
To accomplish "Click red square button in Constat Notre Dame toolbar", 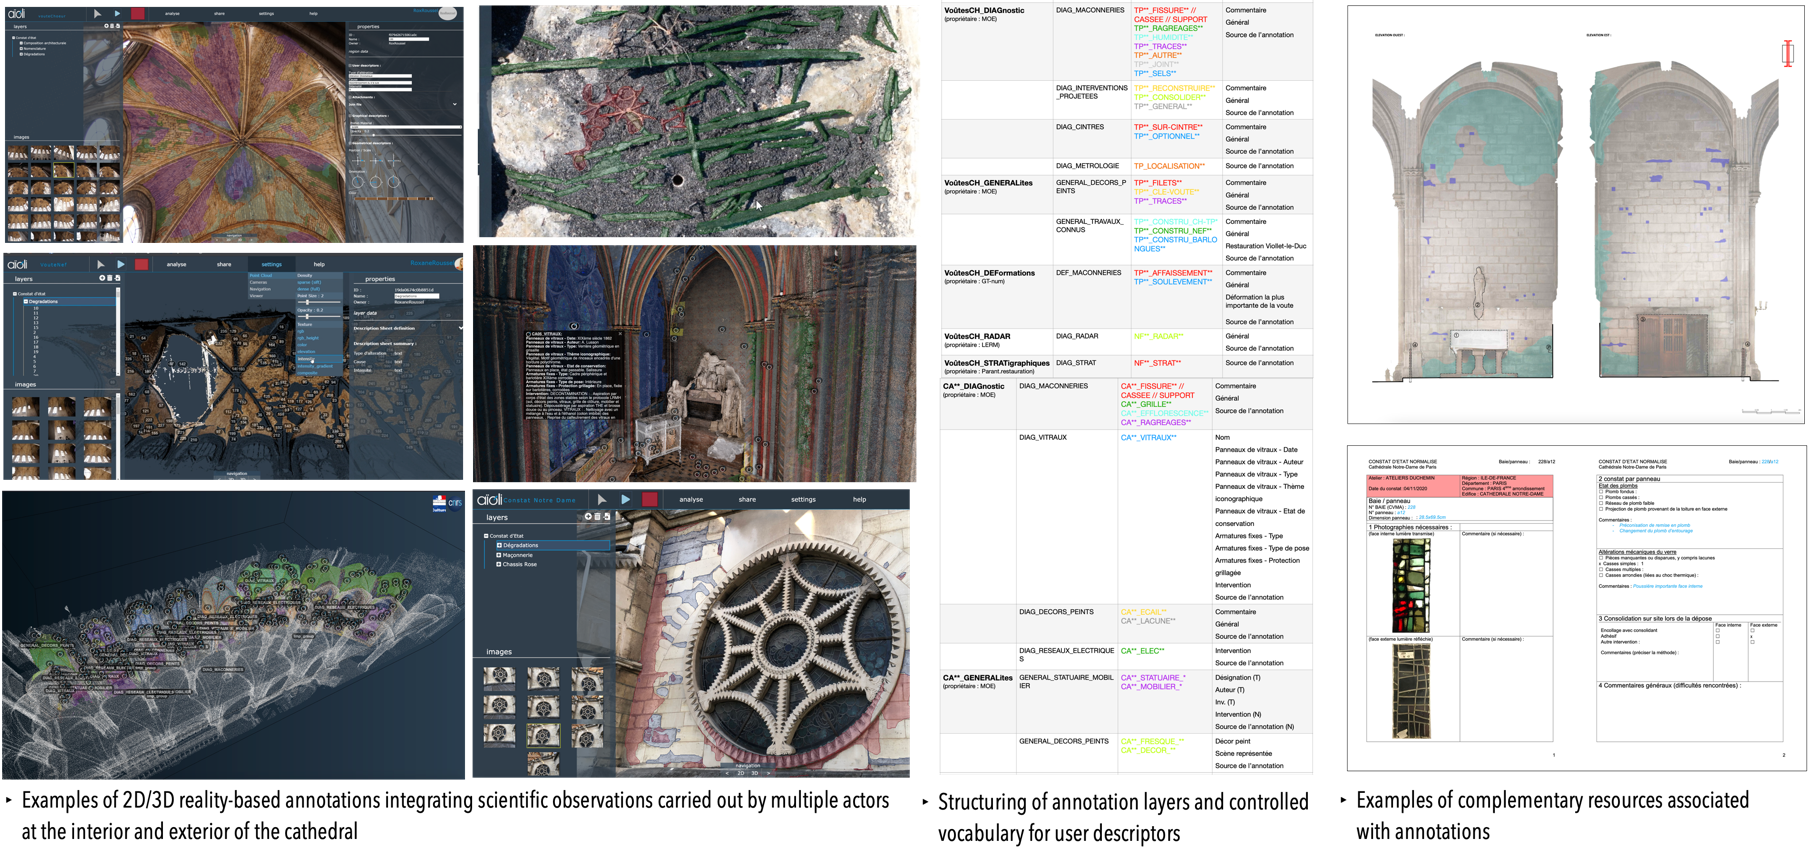I will [650, 499].
